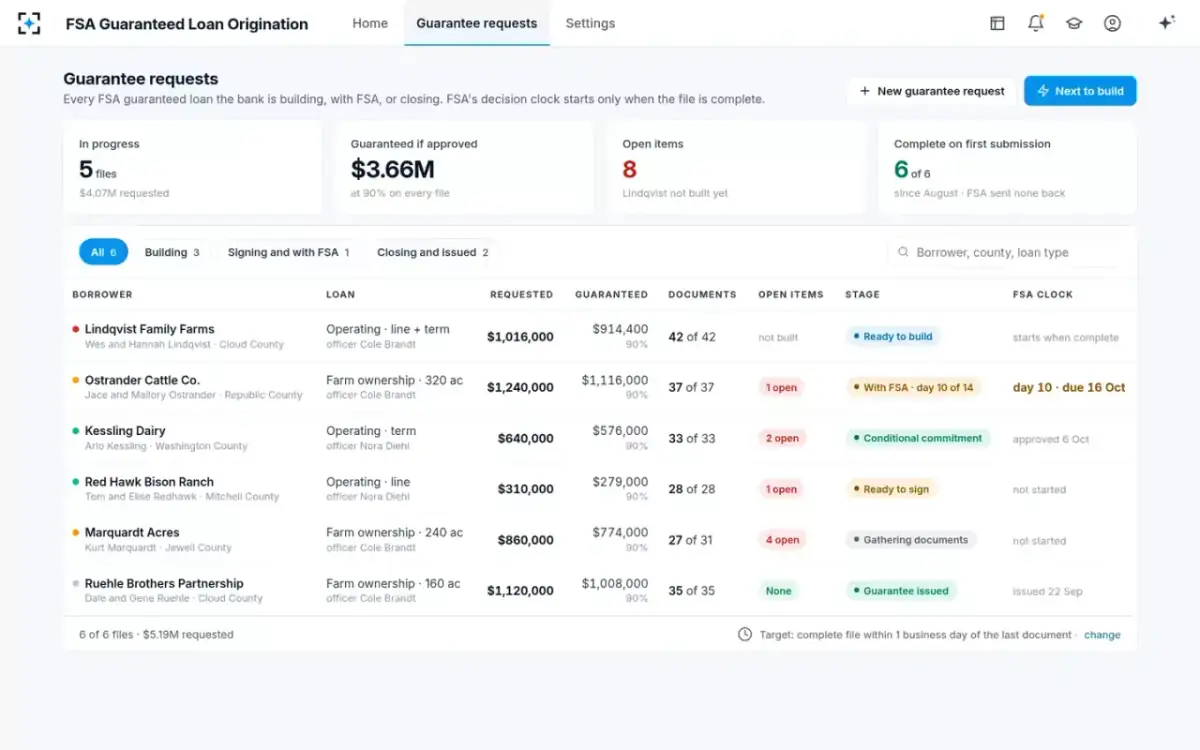Image resolution: width=1200 pixels, height=750 pixels.
Task: Click the Requested column header
Action: coord(521,295)
